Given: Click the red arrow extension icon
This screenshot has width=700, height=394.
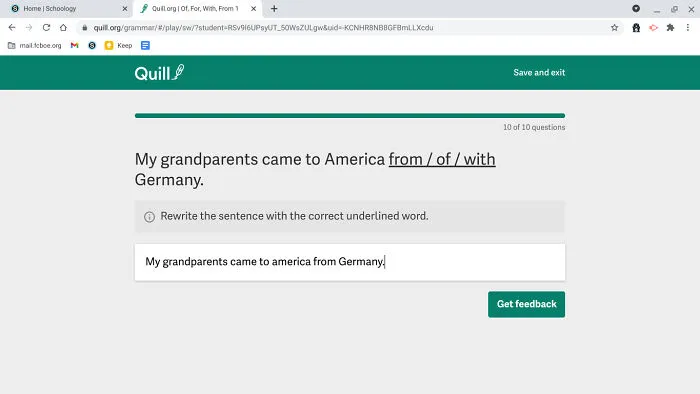Looking at the screenshot, I should click(x=654, y=28).
